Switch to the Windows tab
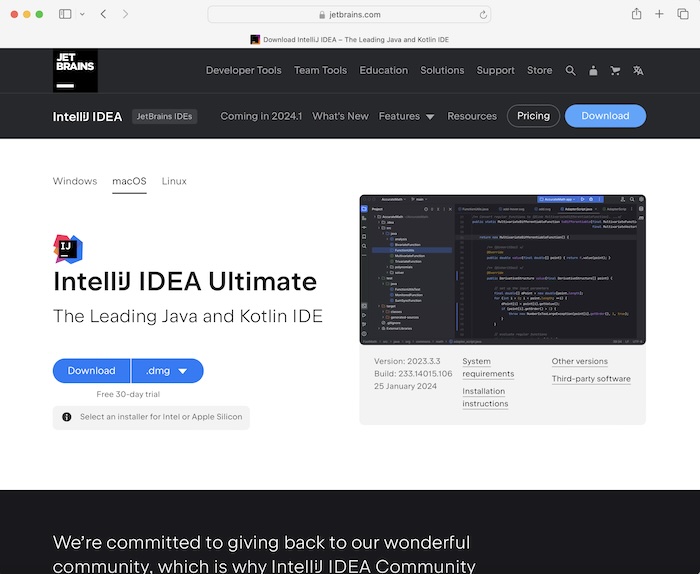700x574 pixels. click(x=75, y=181)
